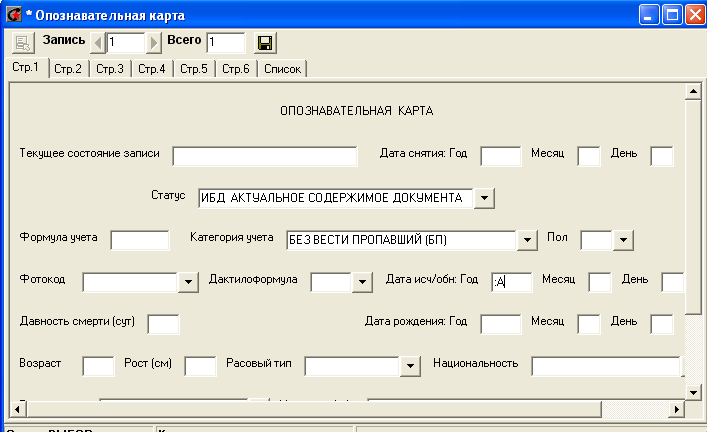707x432 pixels.
Task: Click the Рост (см) field
Action: pos(200,366)
